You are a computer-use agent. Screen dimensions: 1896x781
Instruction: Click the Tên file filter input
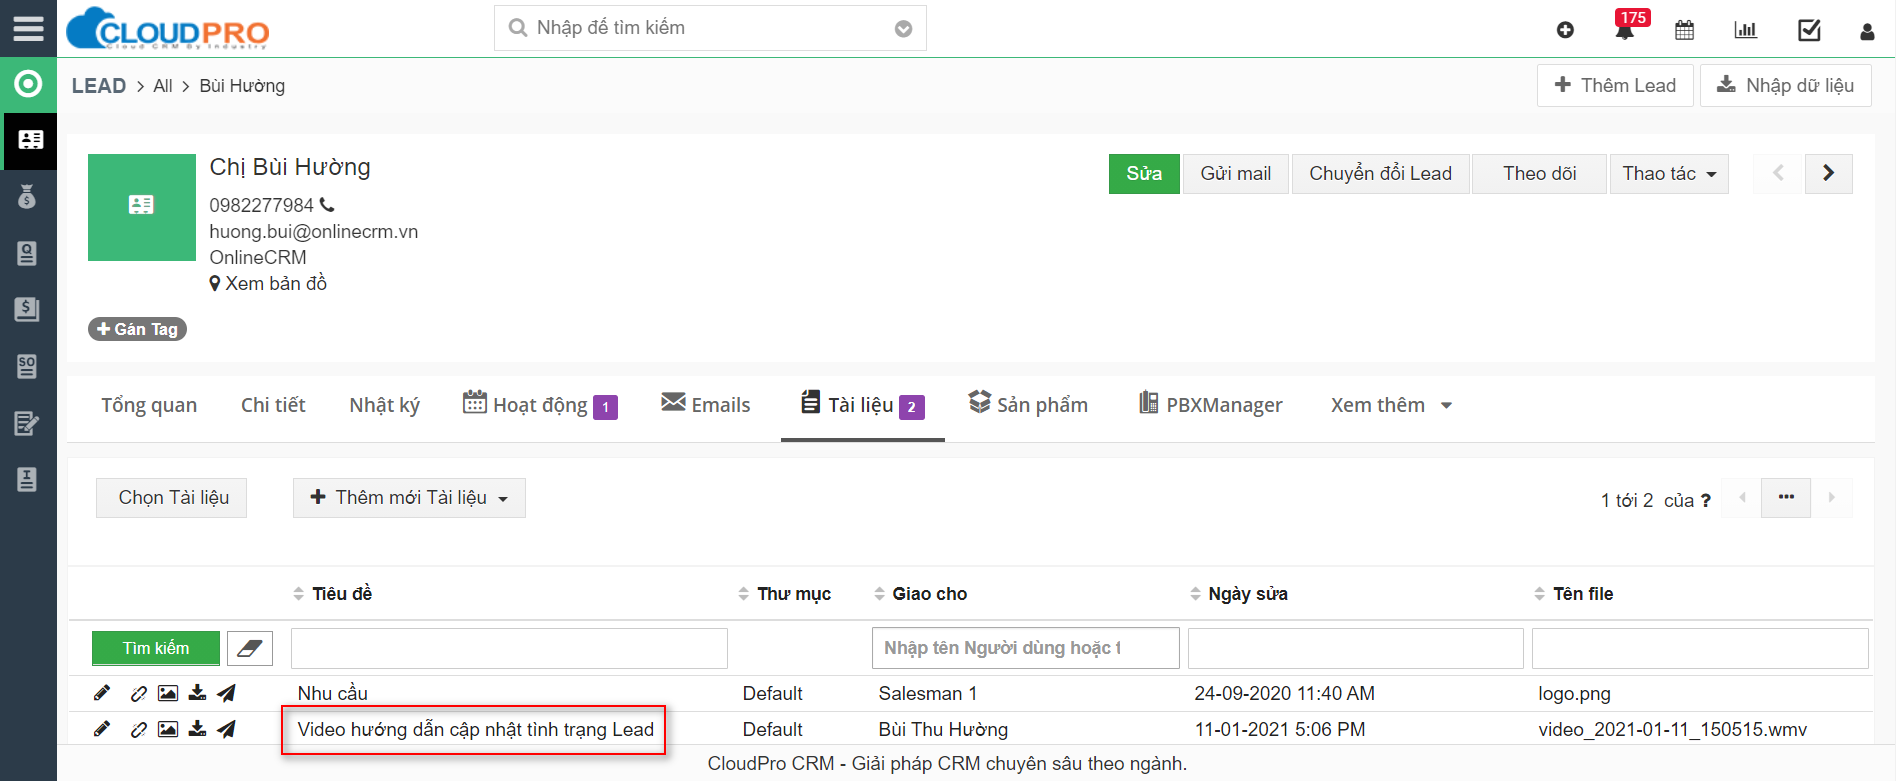pos(1699,648)
